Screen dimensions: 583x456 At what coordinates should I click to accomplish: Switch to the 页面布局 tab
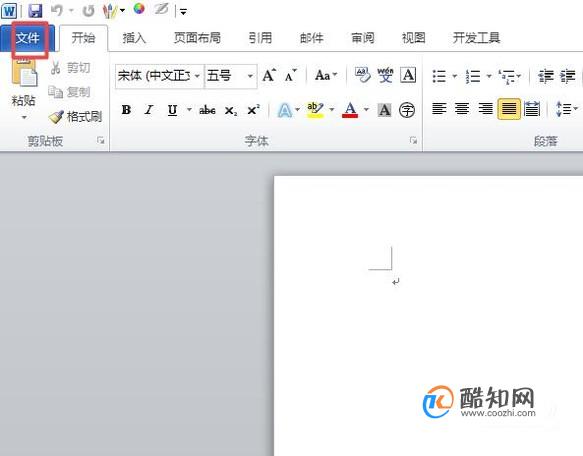tap(197, 38)
